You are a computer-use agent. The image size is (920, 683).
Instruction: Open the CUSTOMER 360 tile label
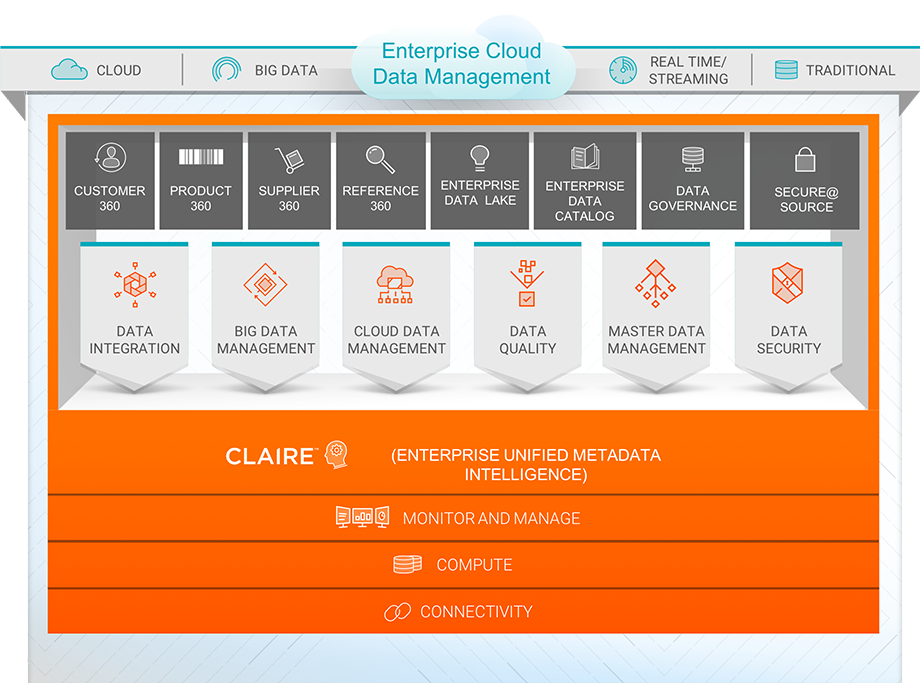click(x=110, y=198)
